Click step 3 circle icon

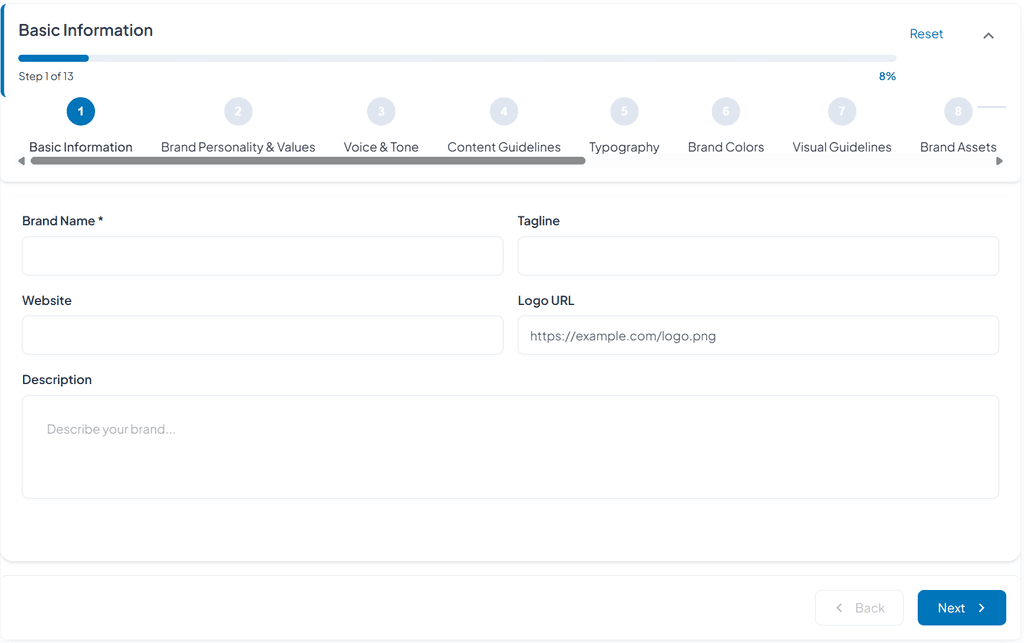coord(381,112)
